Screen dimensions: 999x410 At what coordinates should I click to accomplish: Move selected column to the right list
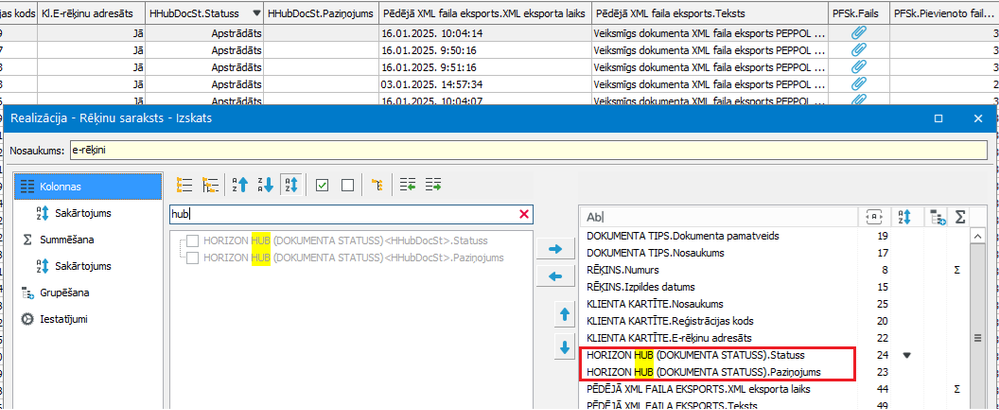(556, 250)
